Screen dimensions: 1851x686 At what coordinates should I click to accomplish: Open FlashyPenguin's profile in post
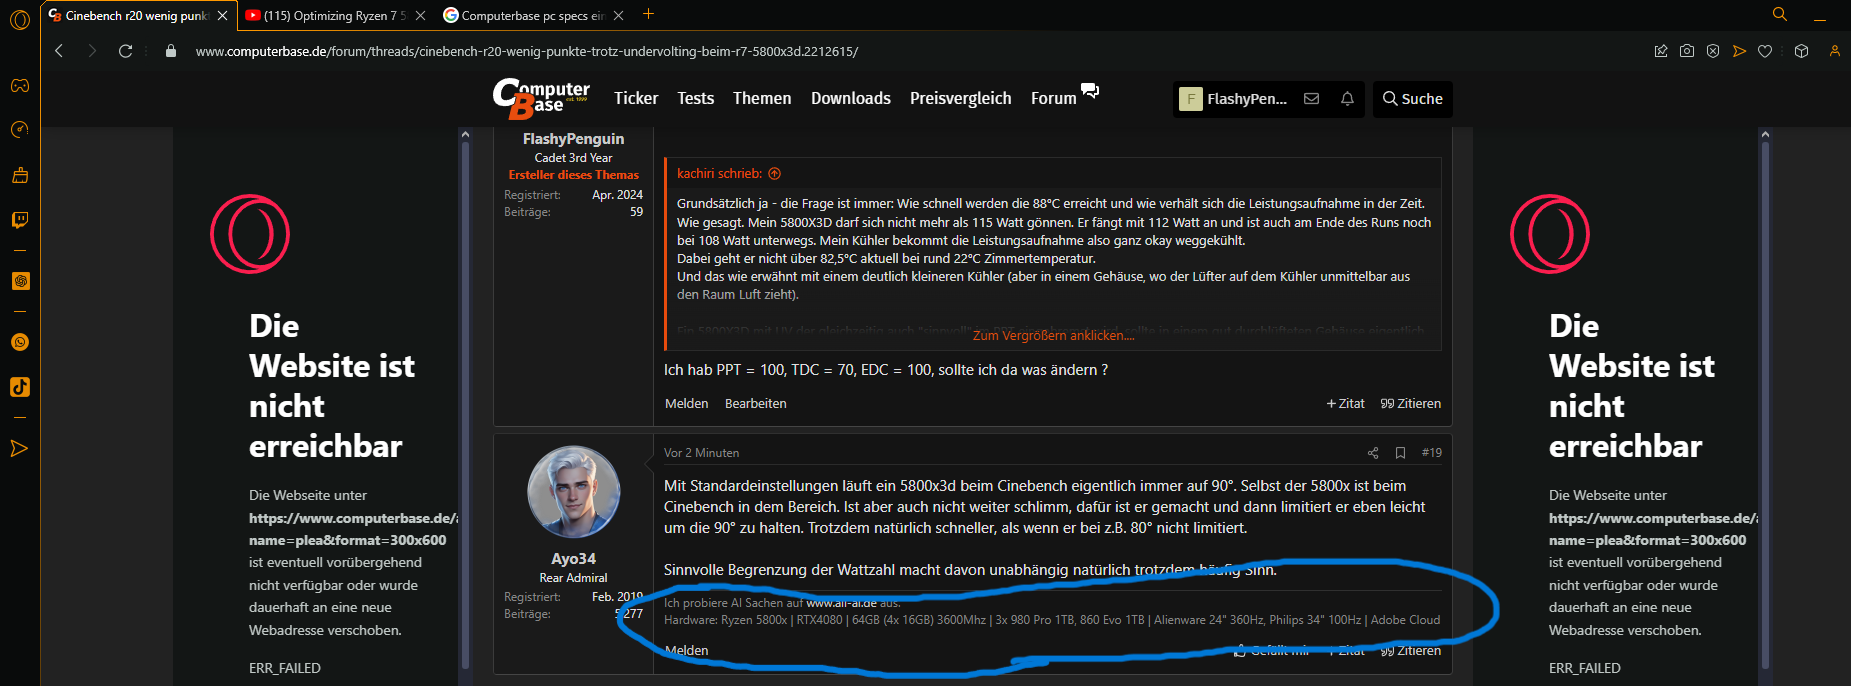point(573,139)
